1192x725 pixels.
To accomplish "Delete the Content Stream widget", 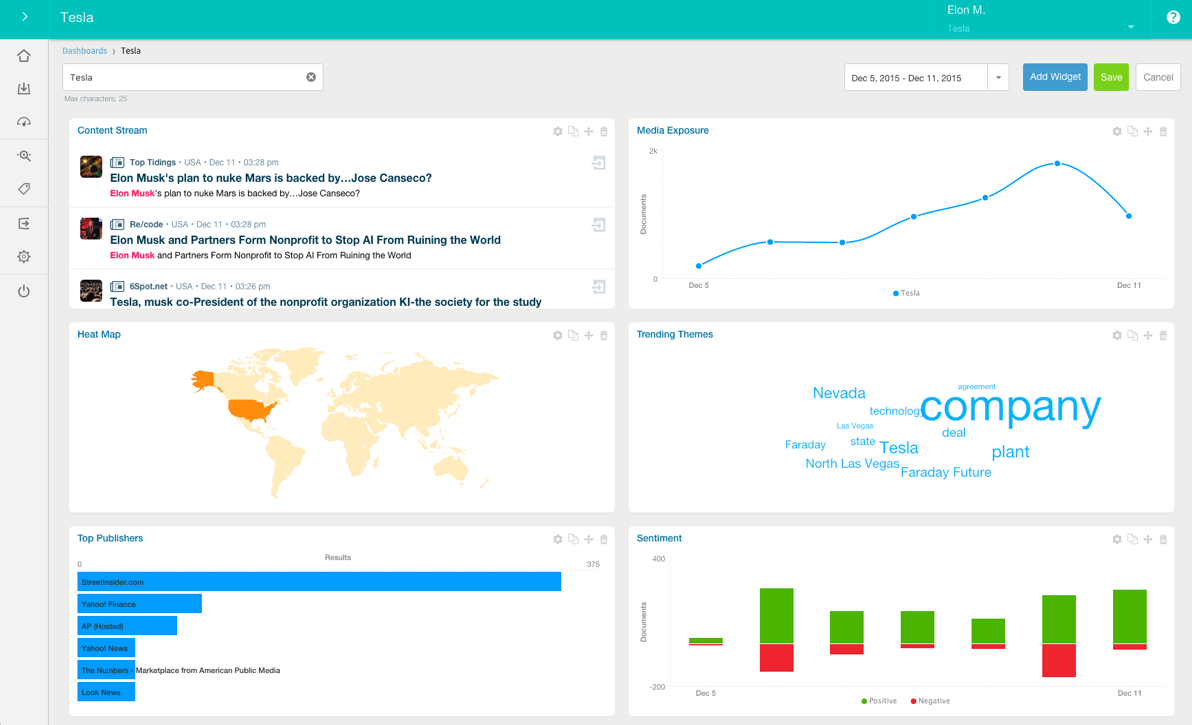I will 604,131.
